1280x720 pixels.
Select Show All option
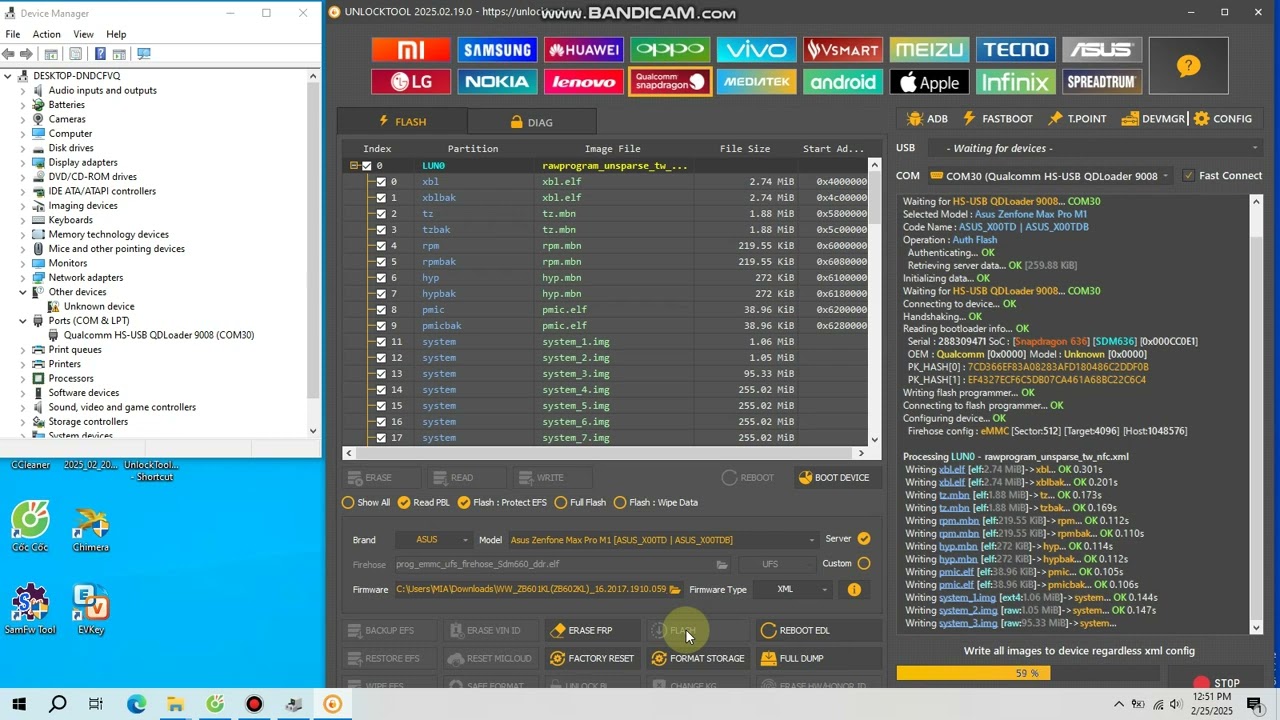point(366,503)
